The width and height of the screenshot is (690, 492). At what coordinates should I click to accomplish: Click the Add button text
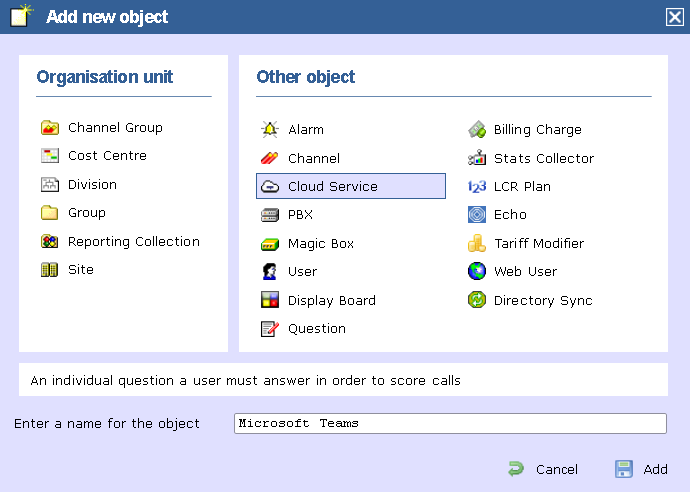pyautogui.click(x=655, y=470)
